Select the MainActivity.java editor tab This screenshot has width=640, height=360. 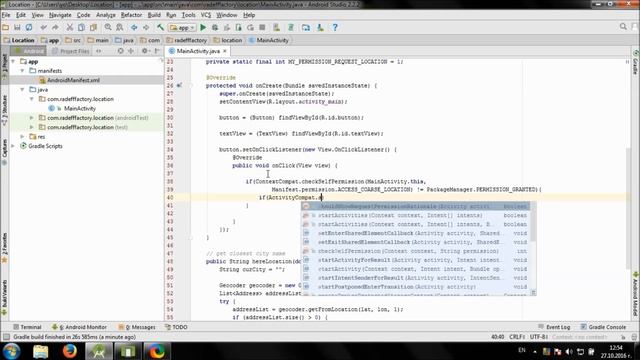coord(198,51)
